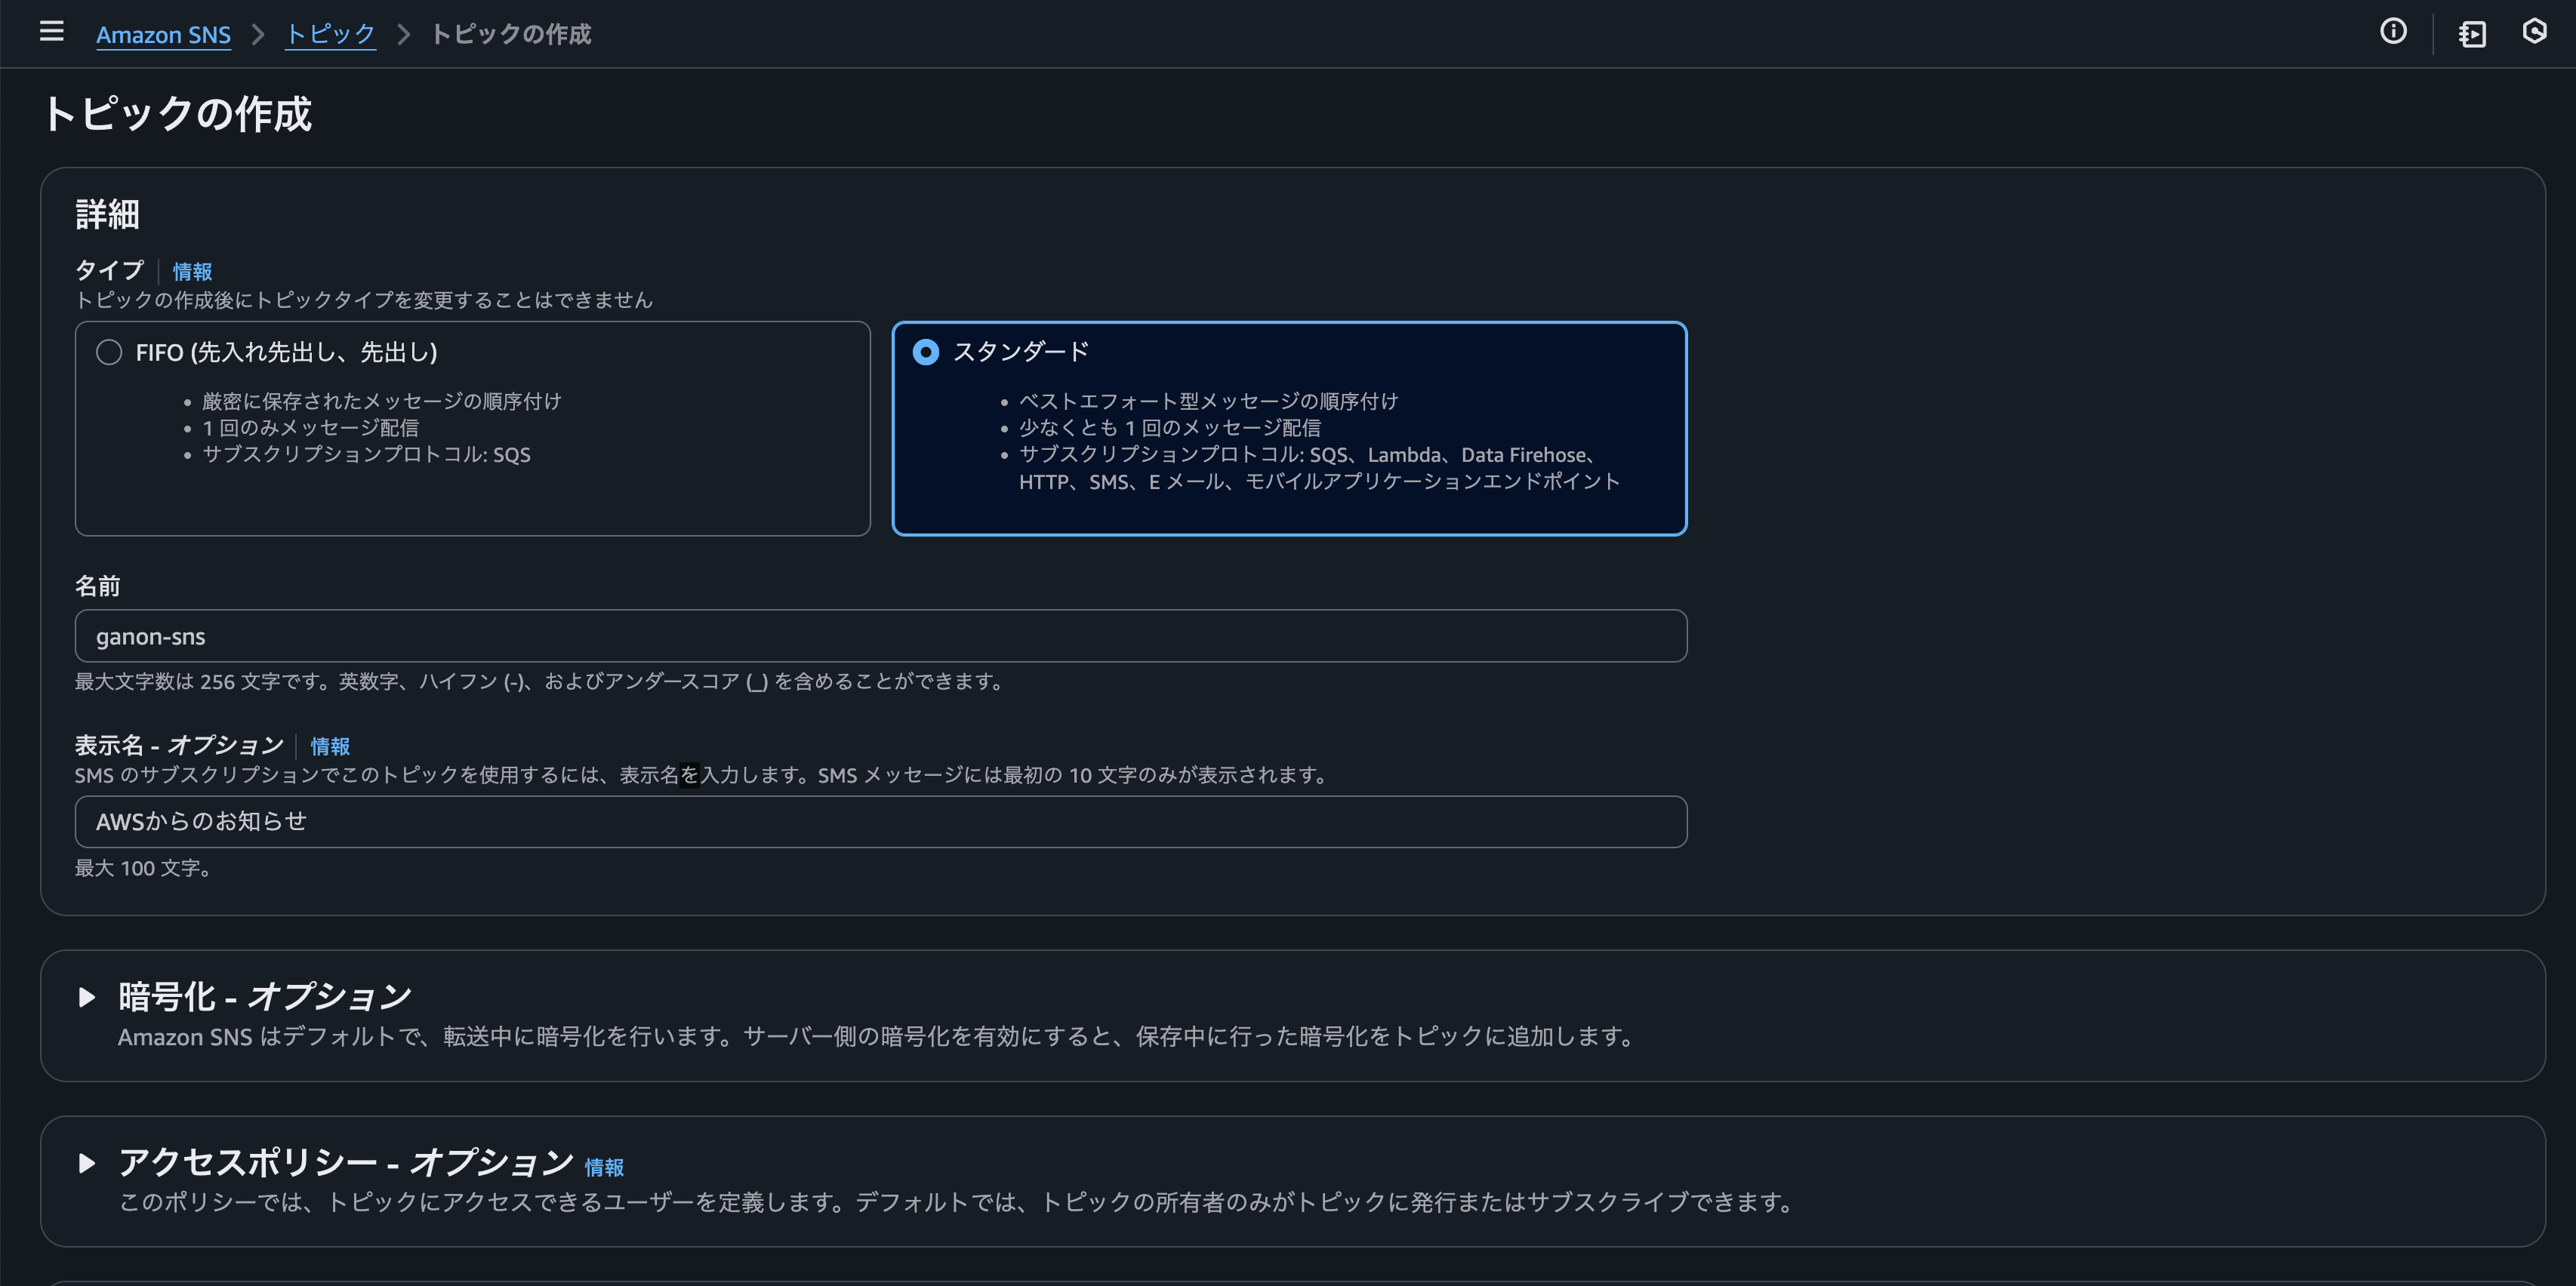This screenshot has width=2576, height=1286.
Task: Click the トピックの作成 breadcrumb current page
Action: point(511,35)
